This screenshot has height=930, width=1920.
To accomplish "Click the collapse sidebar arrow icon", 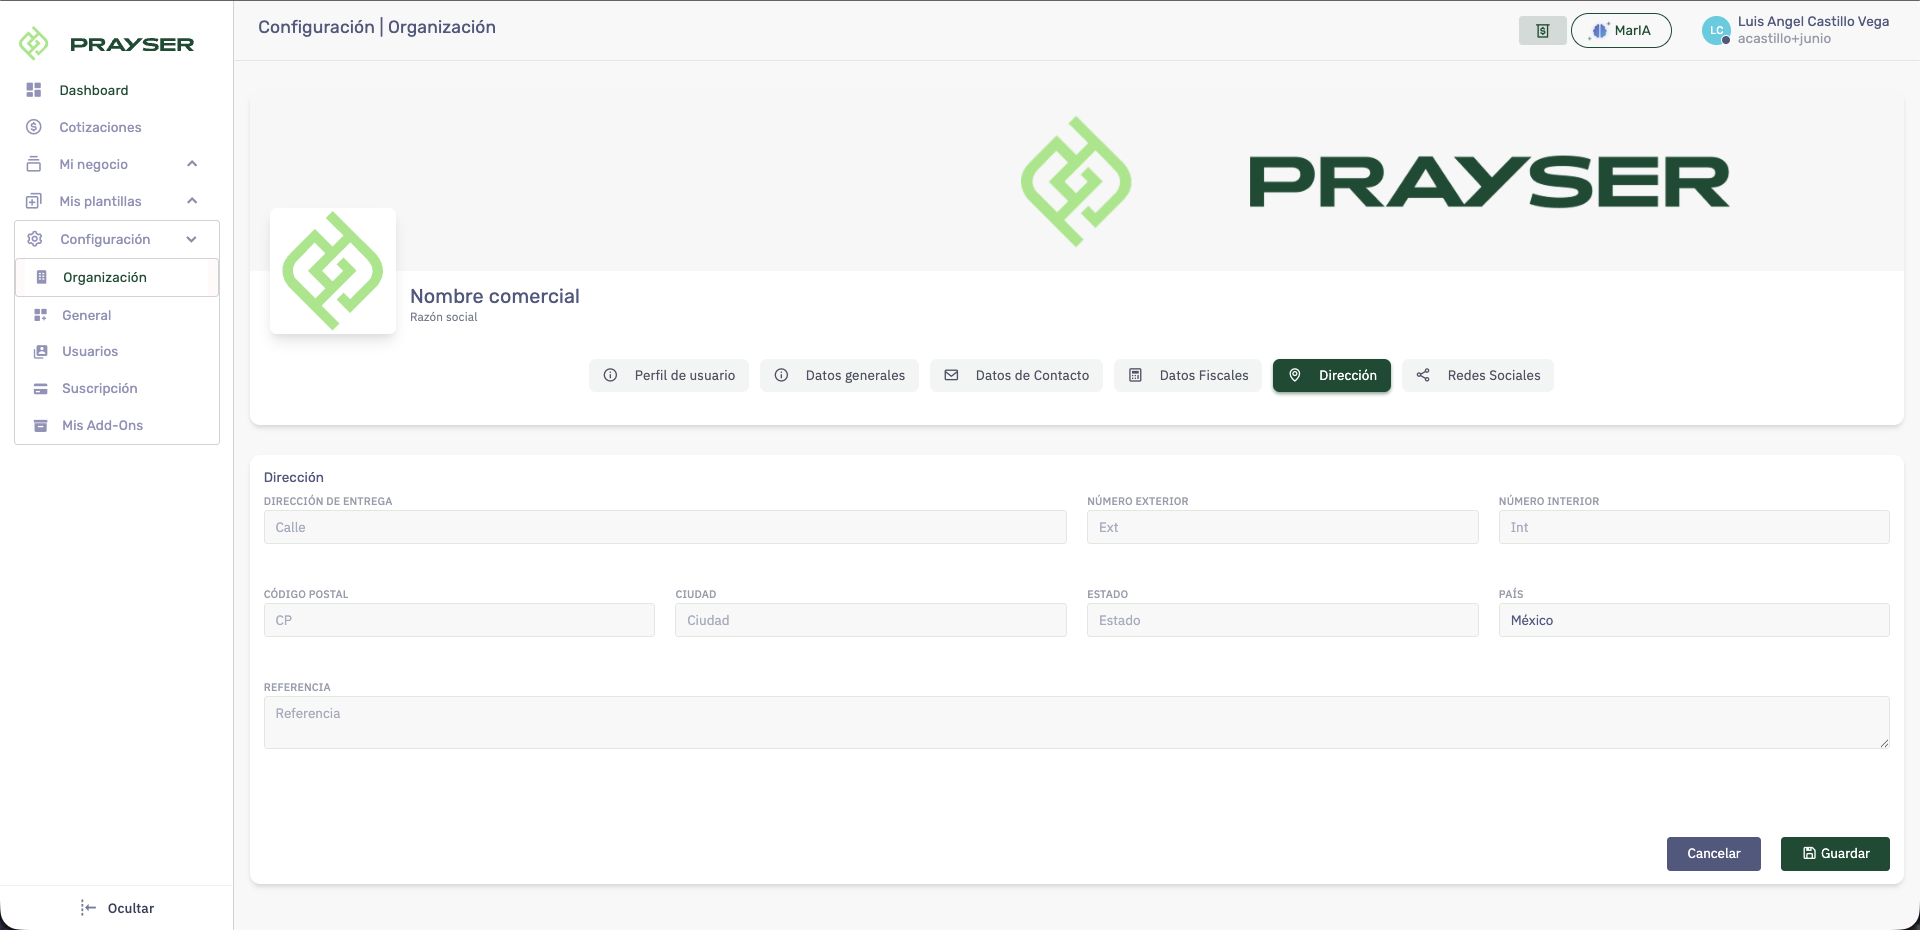I will click(88, 908).
